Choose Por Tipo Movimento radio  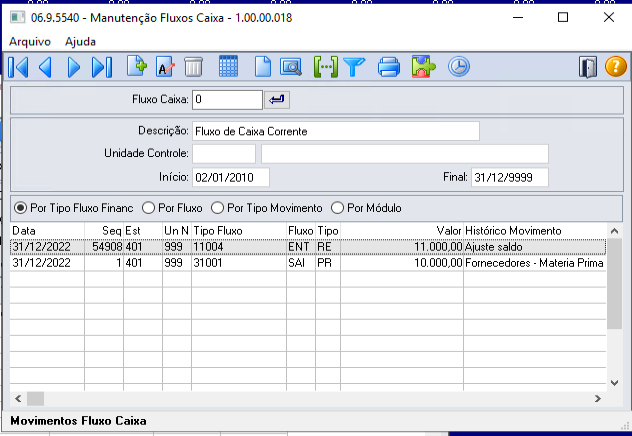[217, 208]
